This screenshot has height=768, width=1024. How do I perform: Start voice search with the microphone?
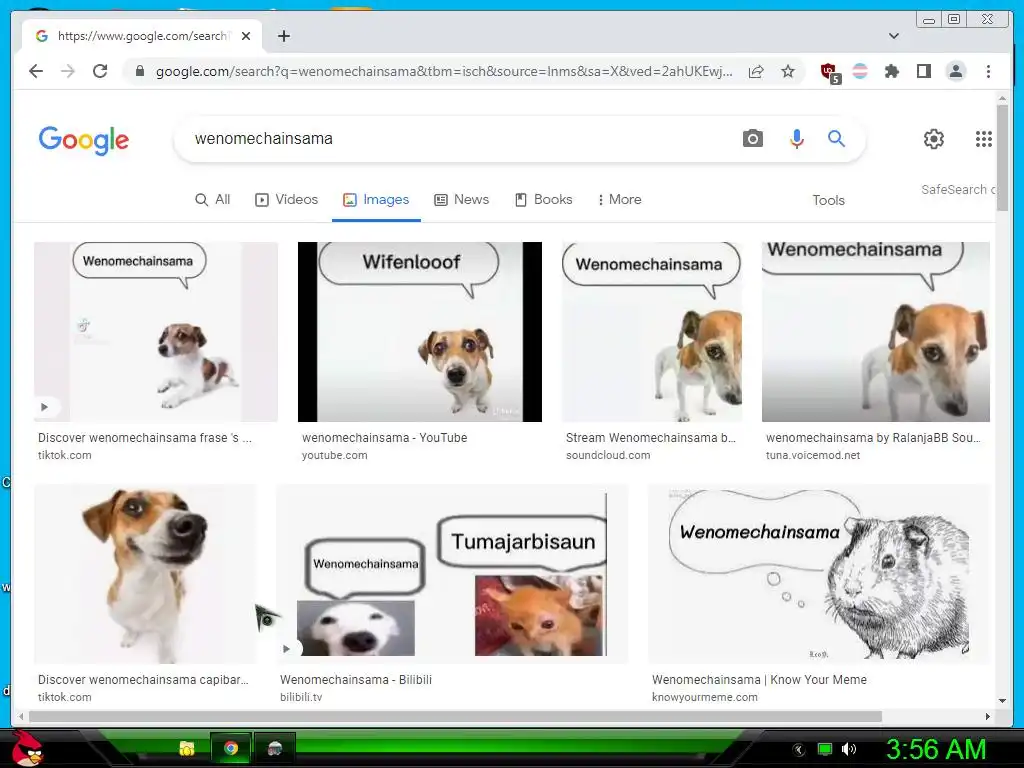[x=796, y=138]
